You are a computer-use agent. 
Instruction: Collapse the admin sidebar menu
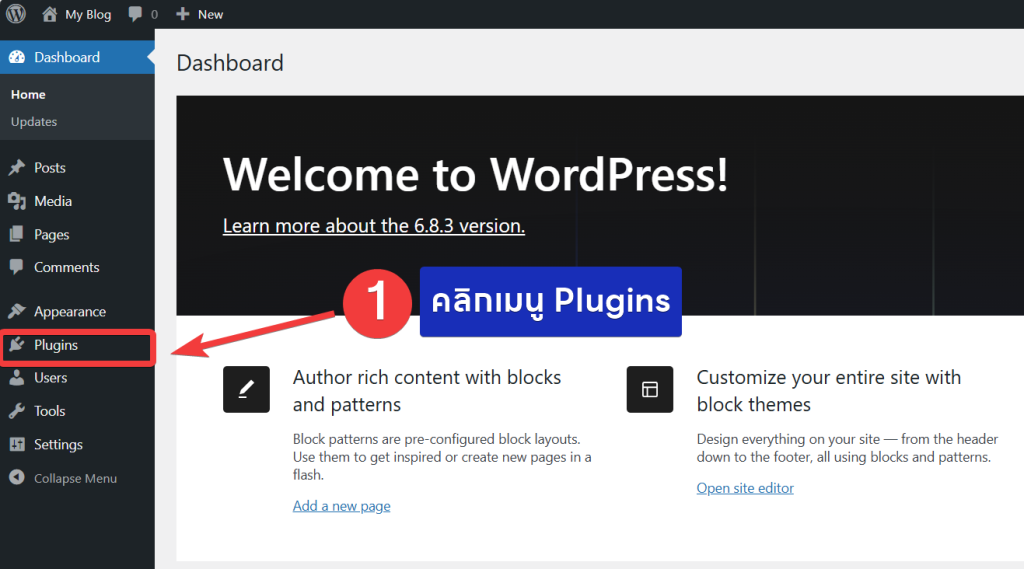click(75, 478)
